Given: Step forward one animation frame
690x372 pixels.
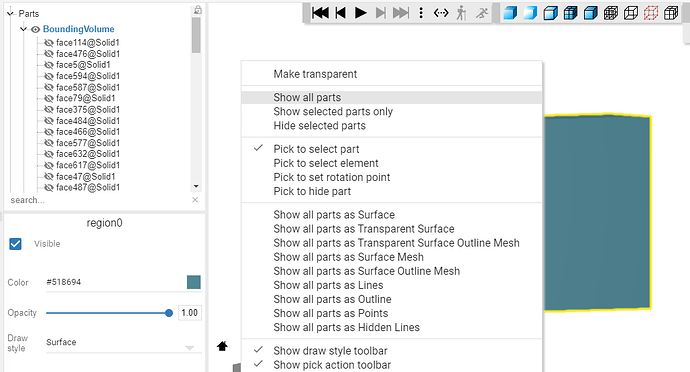Looking at the screenshot, I should click(x=381, y=13).
